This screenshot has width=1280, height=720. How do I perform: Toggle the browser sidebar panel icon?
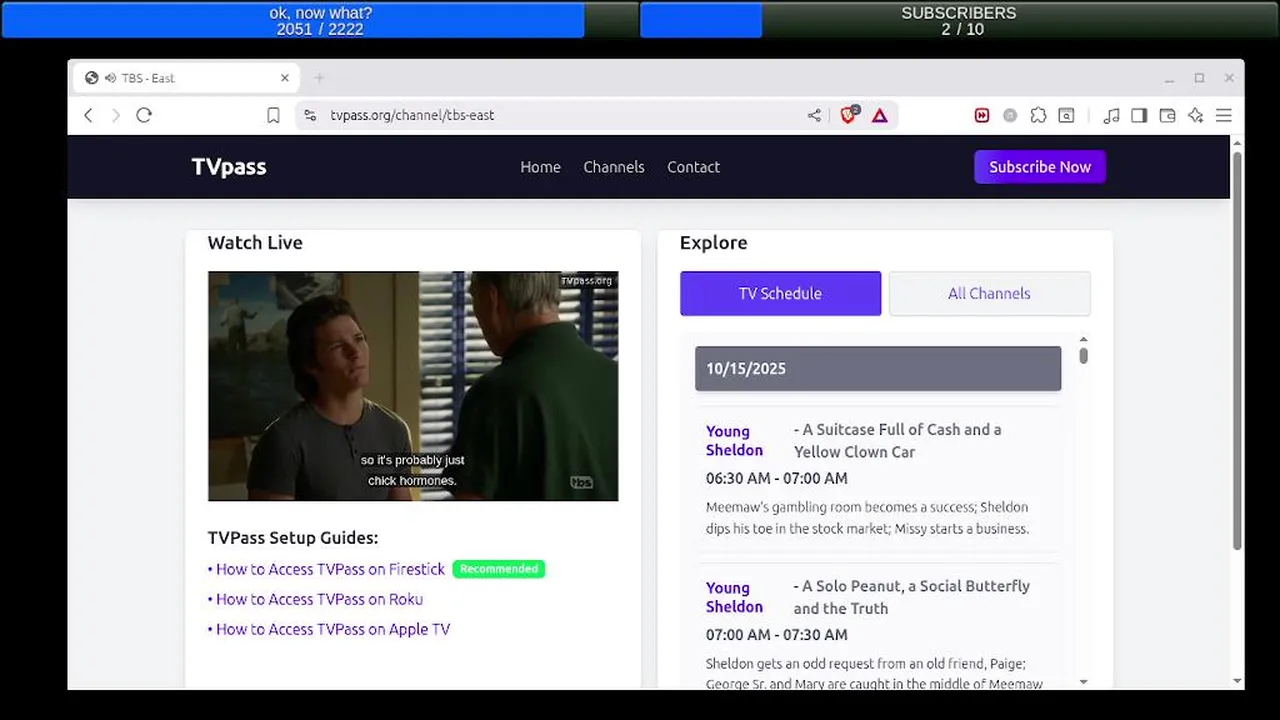pyautogui.click(x=1139, y=115)
